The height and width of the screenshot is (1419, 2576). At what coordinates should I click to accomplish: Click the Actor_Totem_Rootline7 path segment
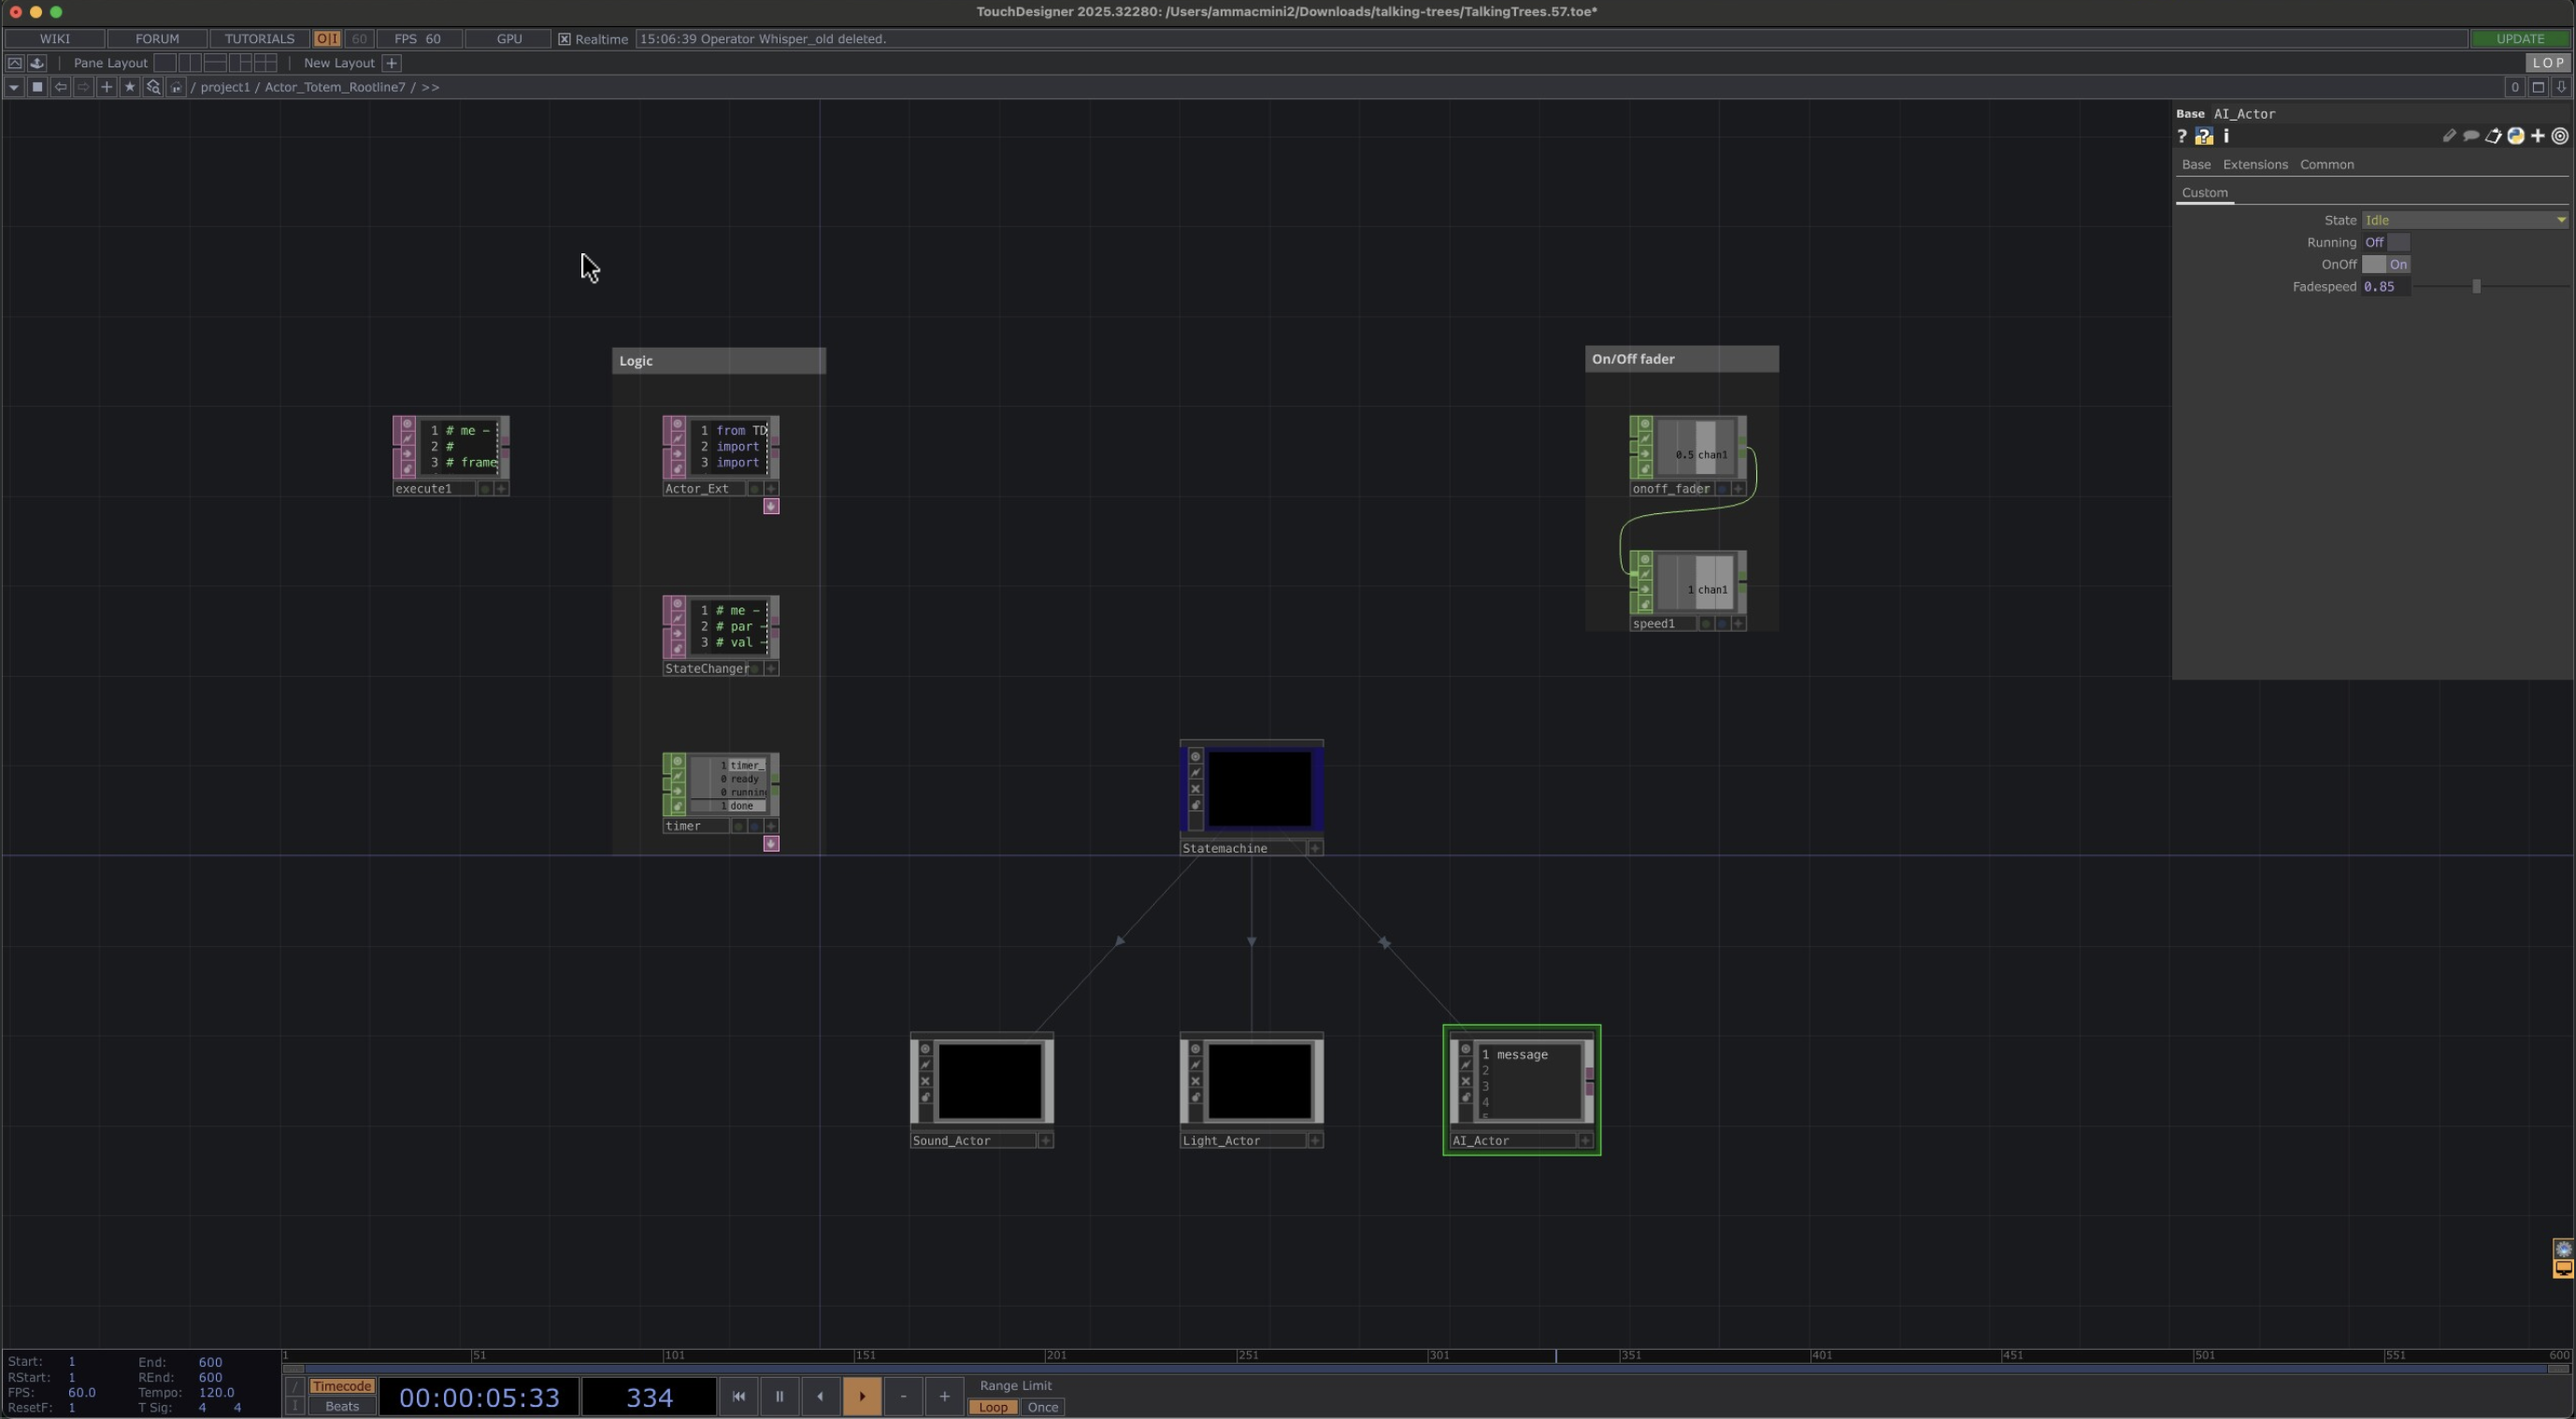click(x=335, y=87)
